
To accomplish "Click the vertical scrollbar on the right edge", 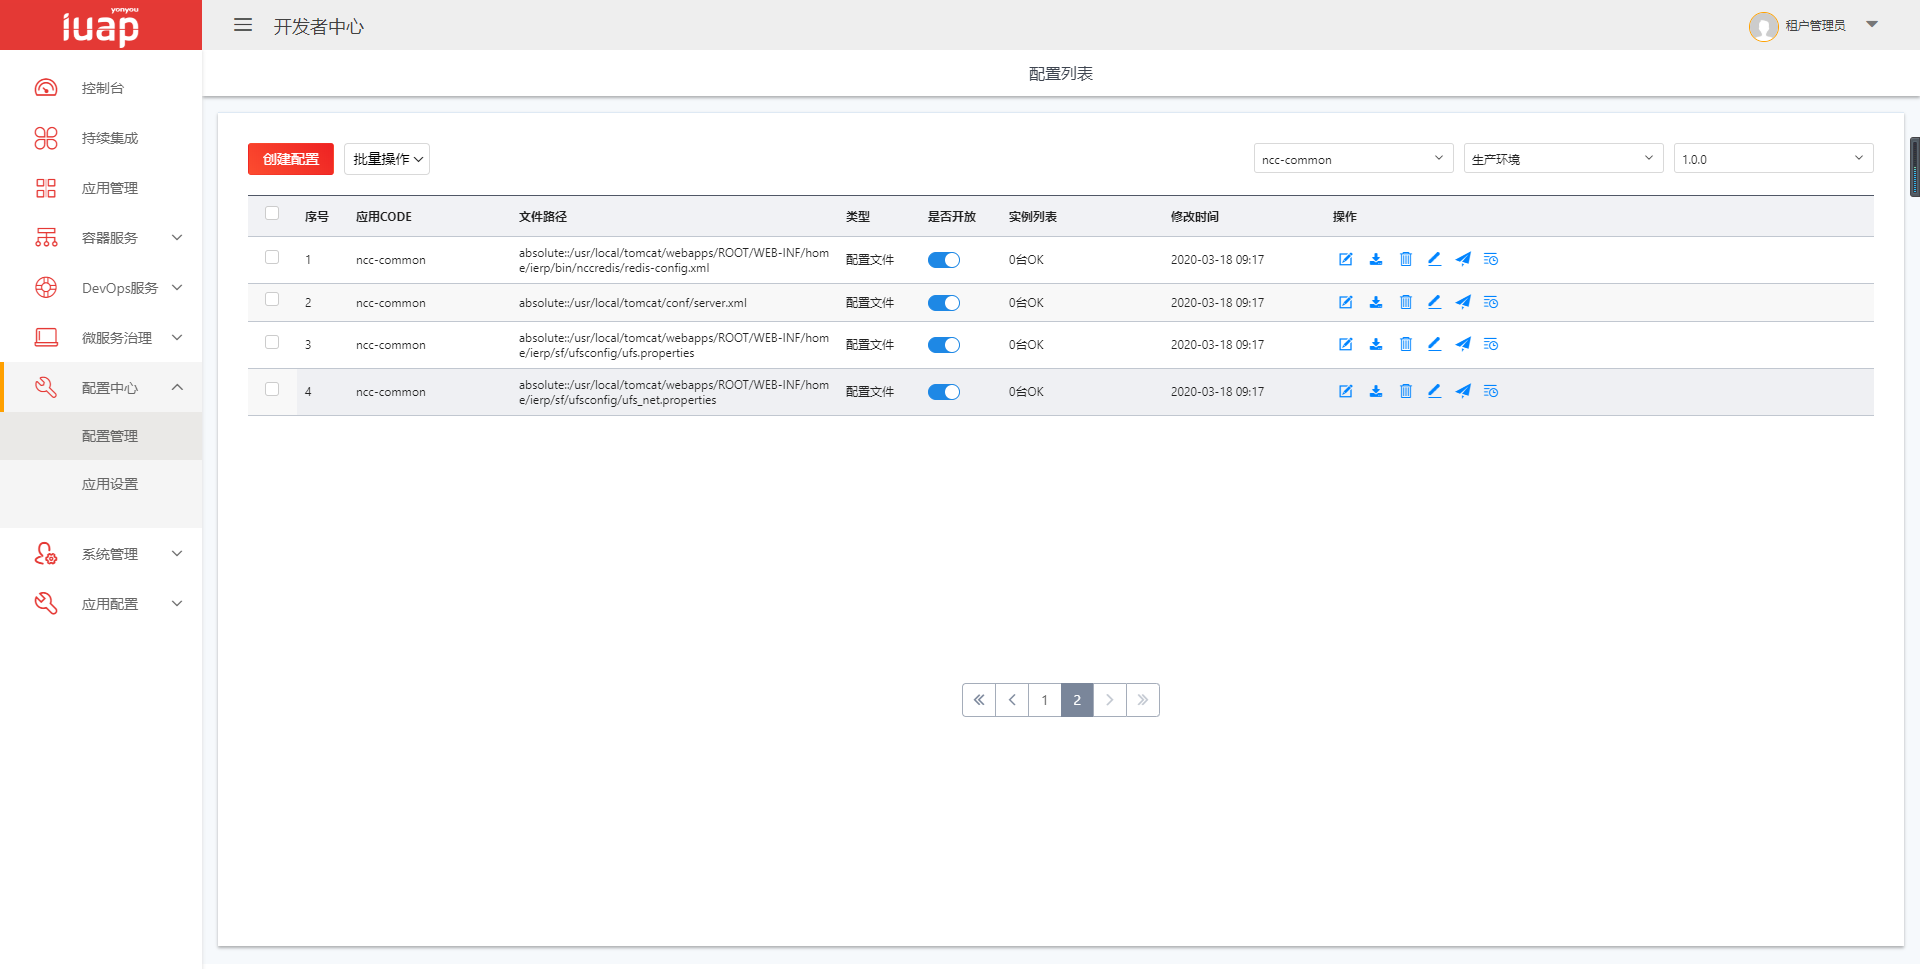I will click(1915, 167).
